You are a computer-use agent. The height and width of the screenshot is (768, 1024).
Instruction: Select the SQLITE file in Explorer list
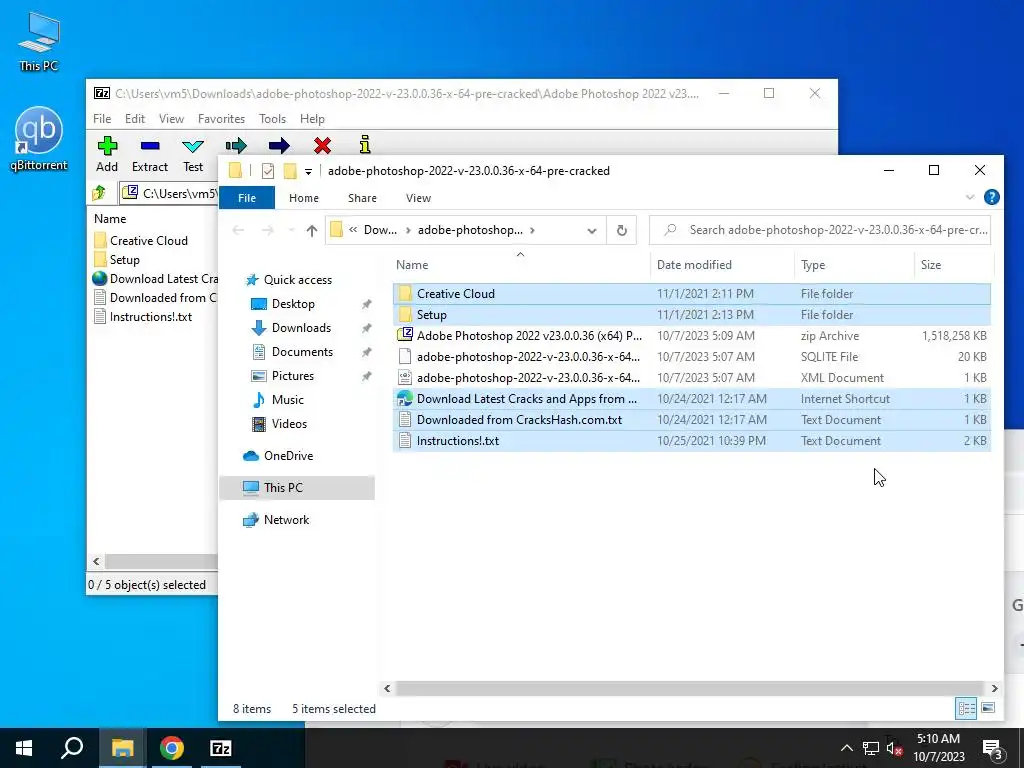tap(692, 357)
